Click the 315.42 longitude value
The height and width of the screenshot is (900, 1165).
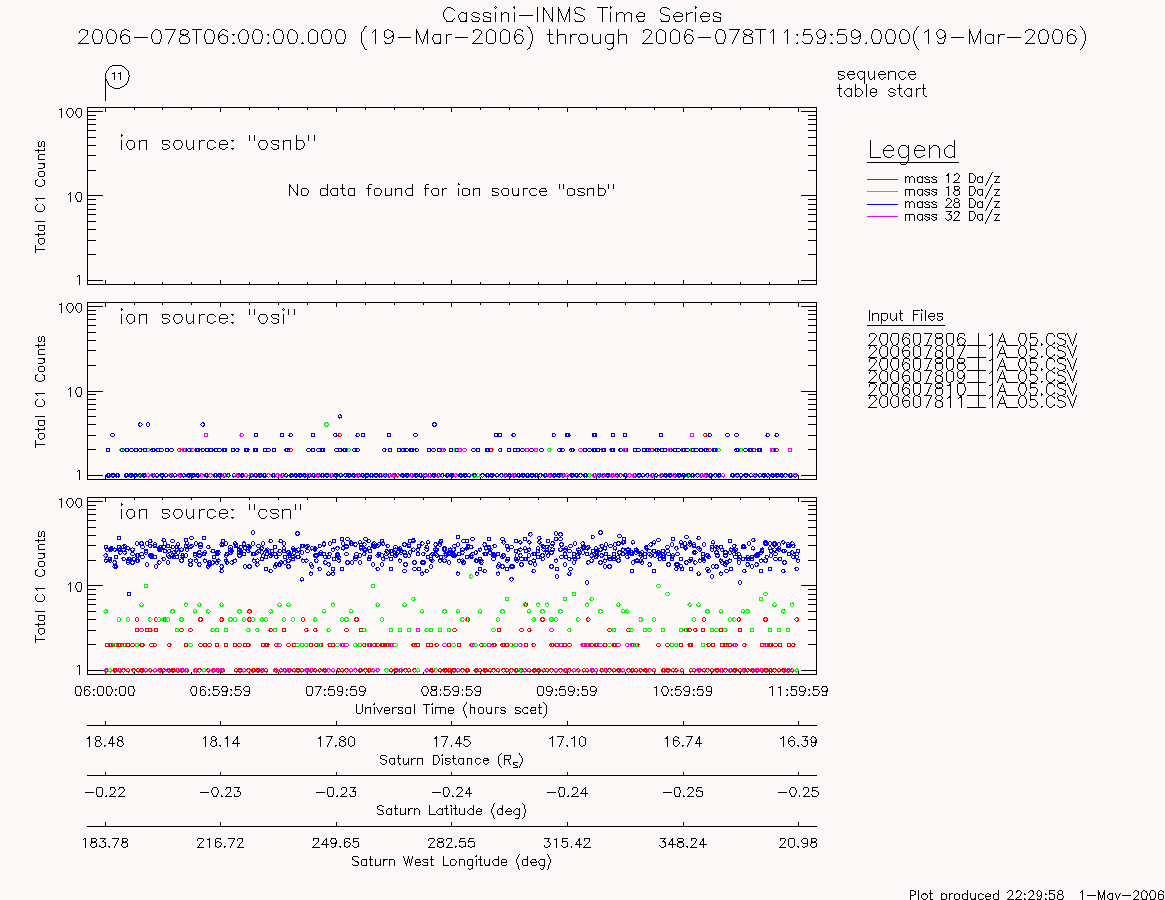(567, 843)
